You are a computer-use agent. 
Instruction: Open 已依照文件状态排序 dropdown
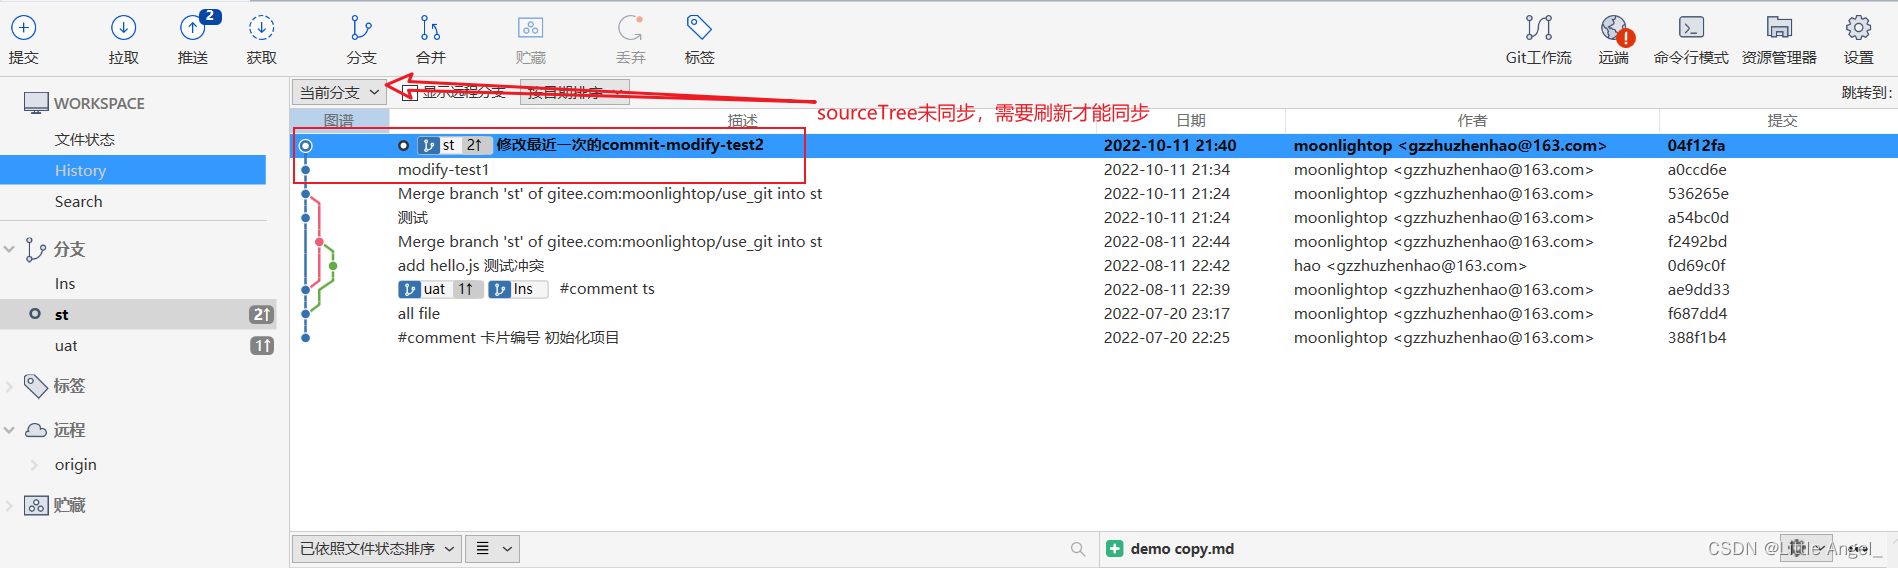377,549
